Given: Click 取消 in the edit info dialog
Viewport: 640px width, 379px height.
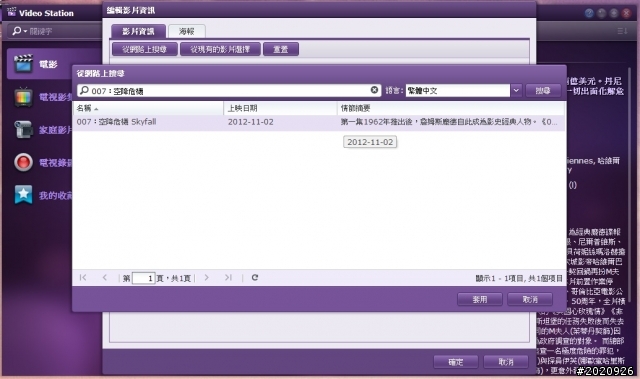Looking at the screenshot, I should 506,362.
